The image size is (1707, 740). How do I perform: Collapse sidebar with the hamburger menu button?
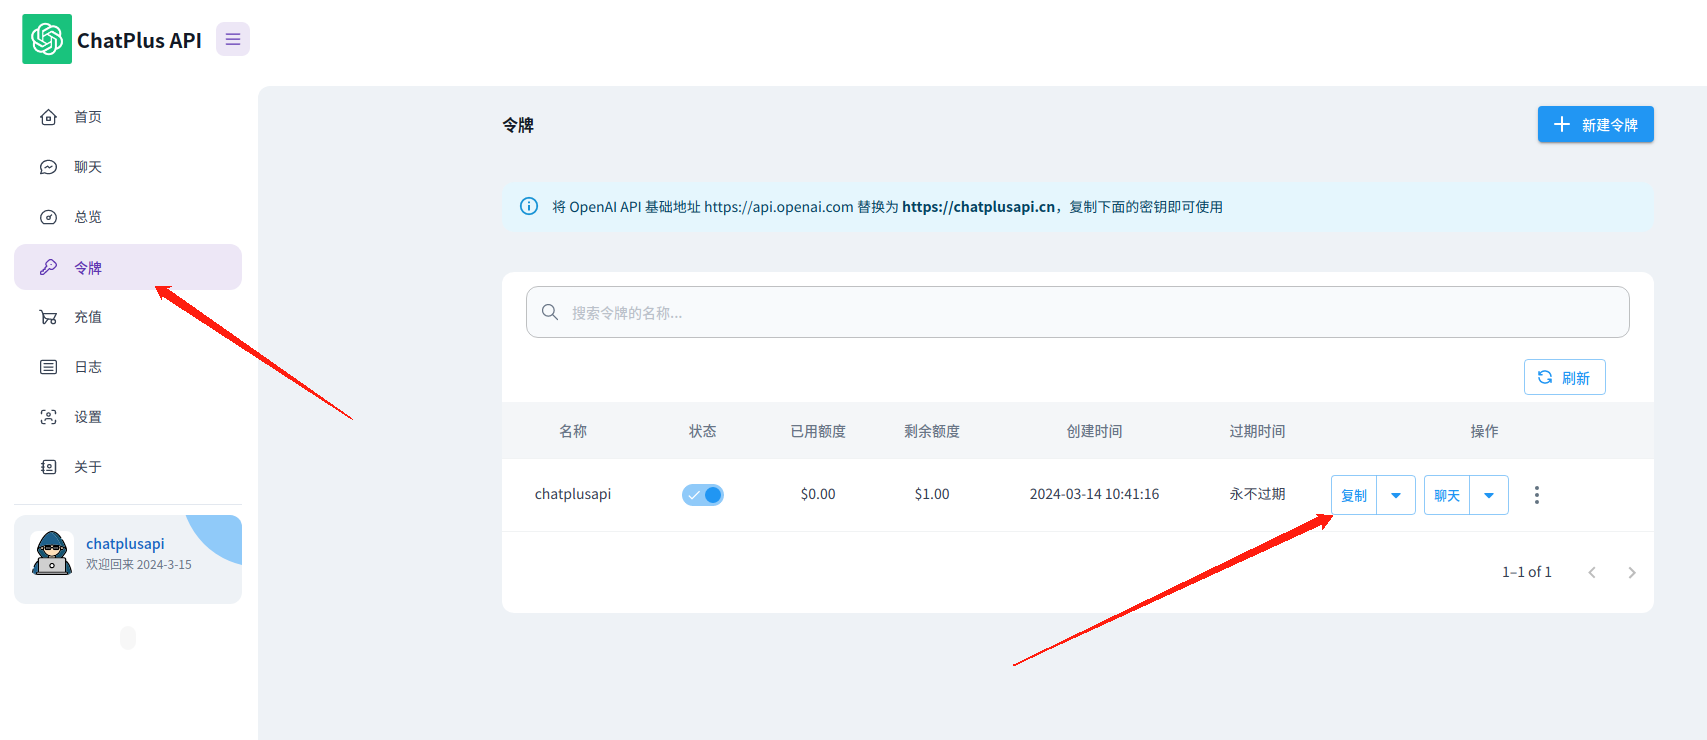[233, 39]
